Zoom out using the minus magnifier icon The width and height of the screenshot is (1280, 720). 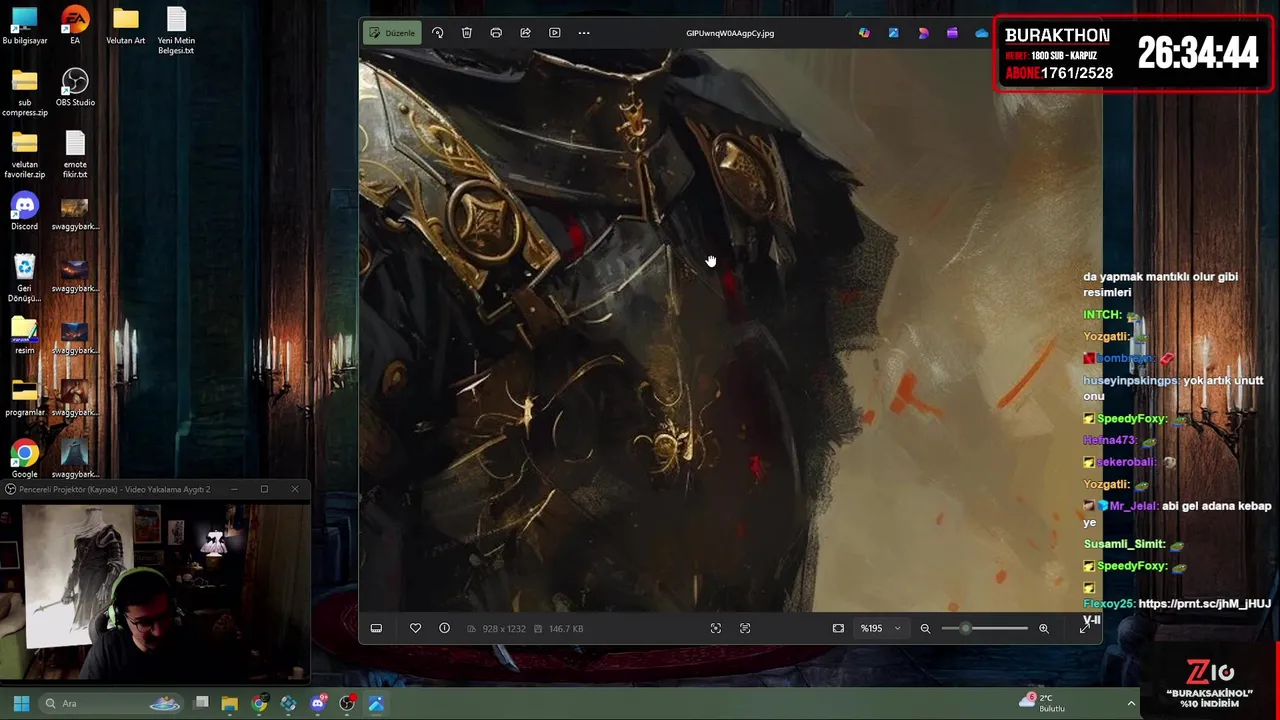tap(925, 628)
